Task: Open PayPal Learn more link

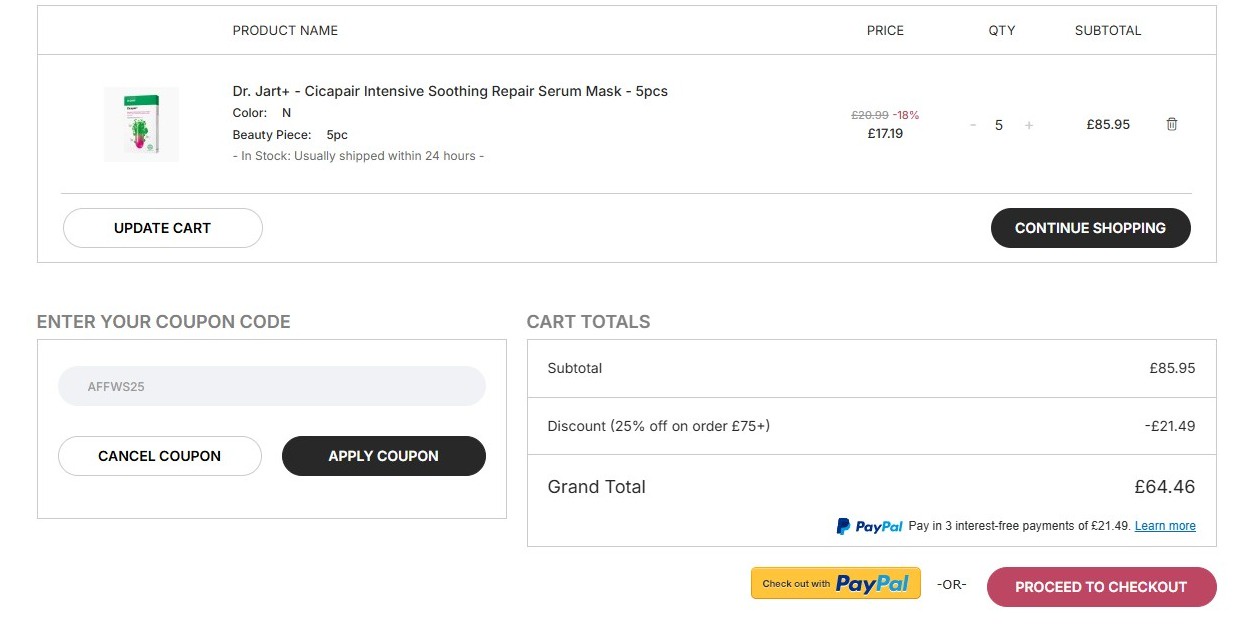Action: click(x=1165, y=526)
